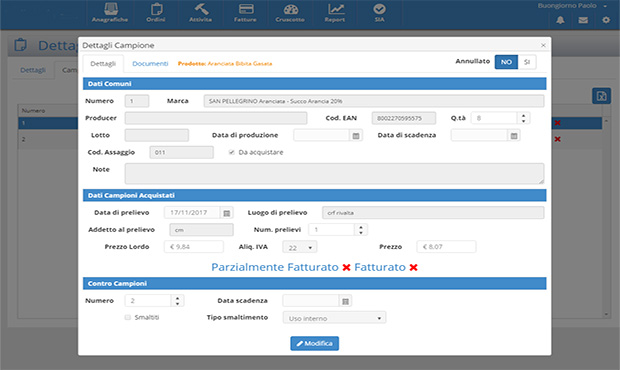The image size is (620, 370).
Task: Click the background table scrollbar down arrow
Action: 606,315
